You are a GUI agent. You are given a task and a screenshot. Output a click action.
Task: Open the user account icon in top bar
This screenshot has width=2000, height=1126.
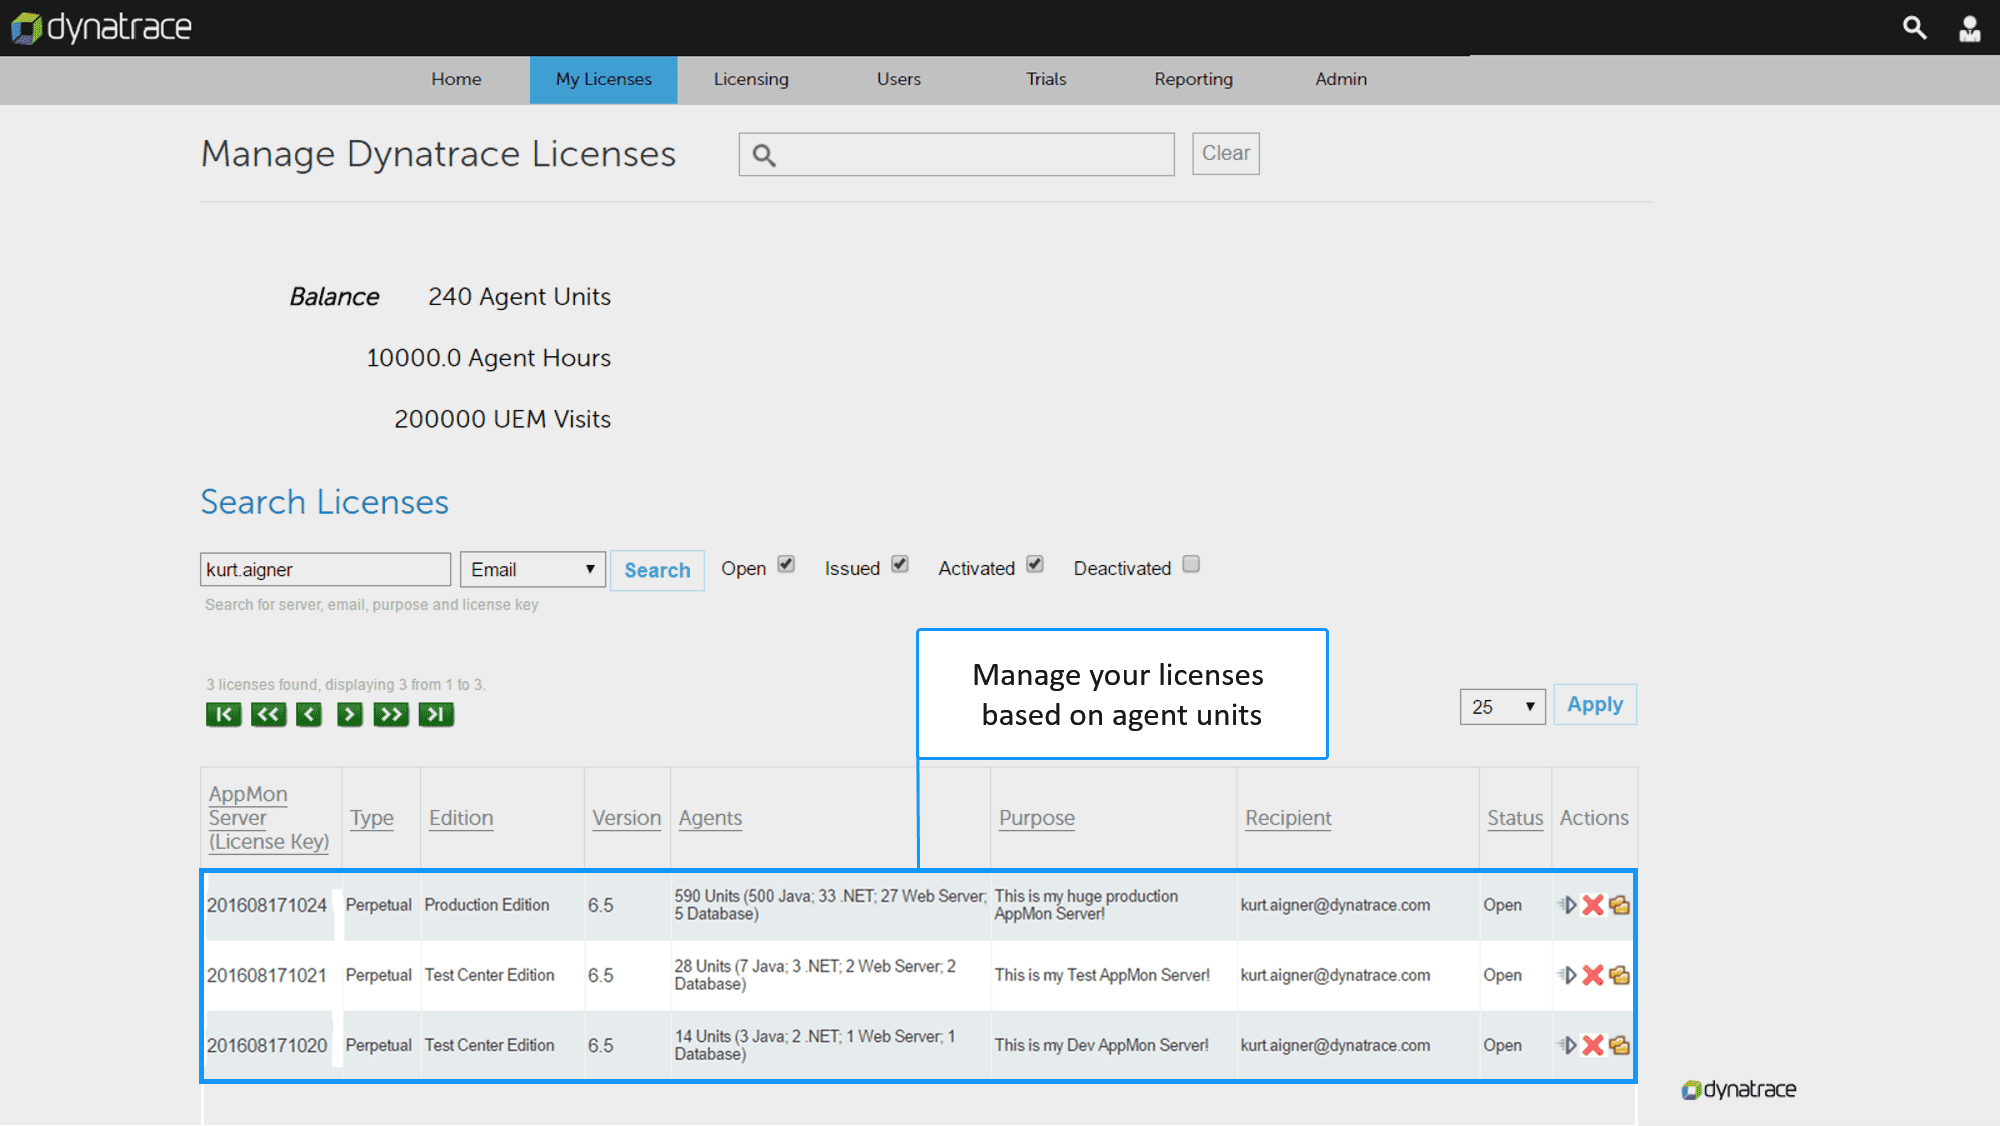(1969, 28)
